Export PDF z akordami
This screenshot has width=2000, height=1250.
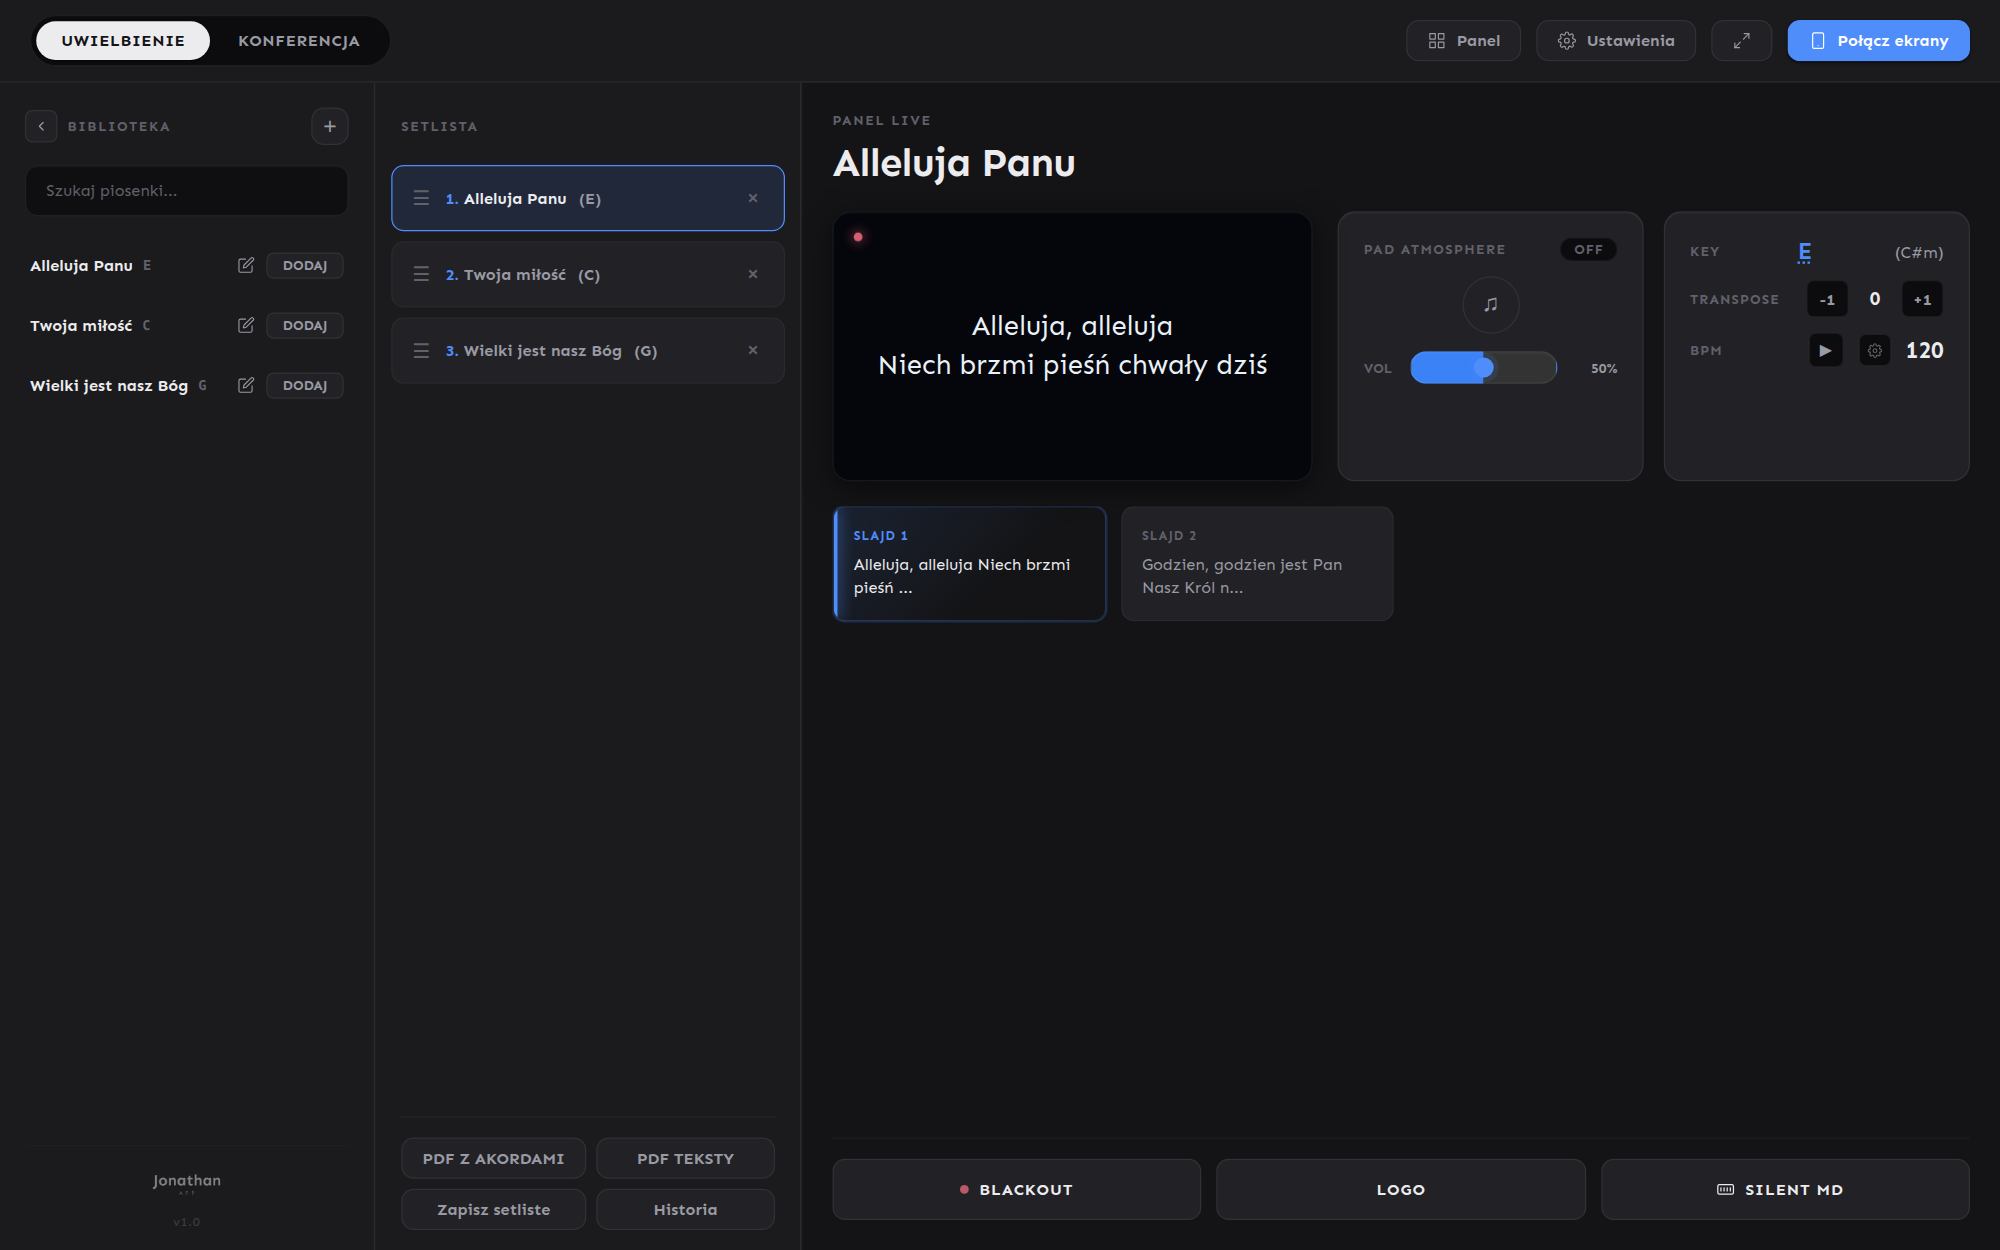coord(493,1158)
